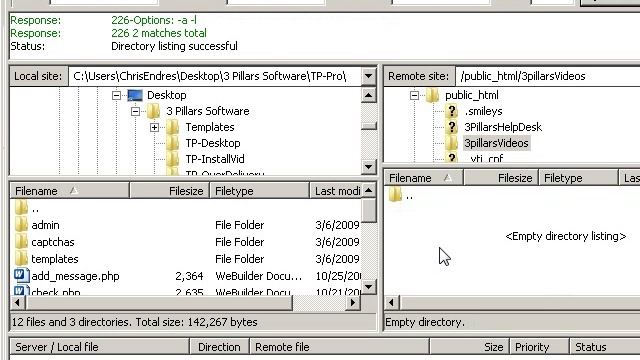Screen dimensions: 640x360
Task: Sort remote files by Filename column
Action: click(x=424, y=178)
